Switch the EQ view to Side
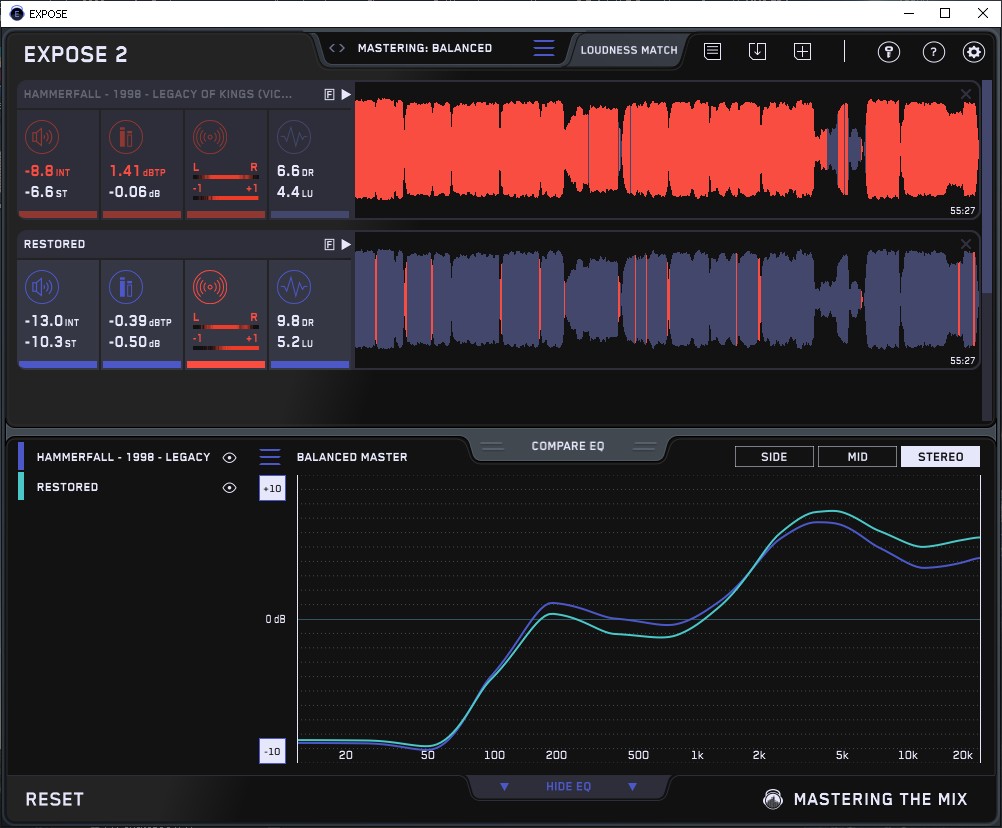The image size is (1002, 828). [774, 457]
